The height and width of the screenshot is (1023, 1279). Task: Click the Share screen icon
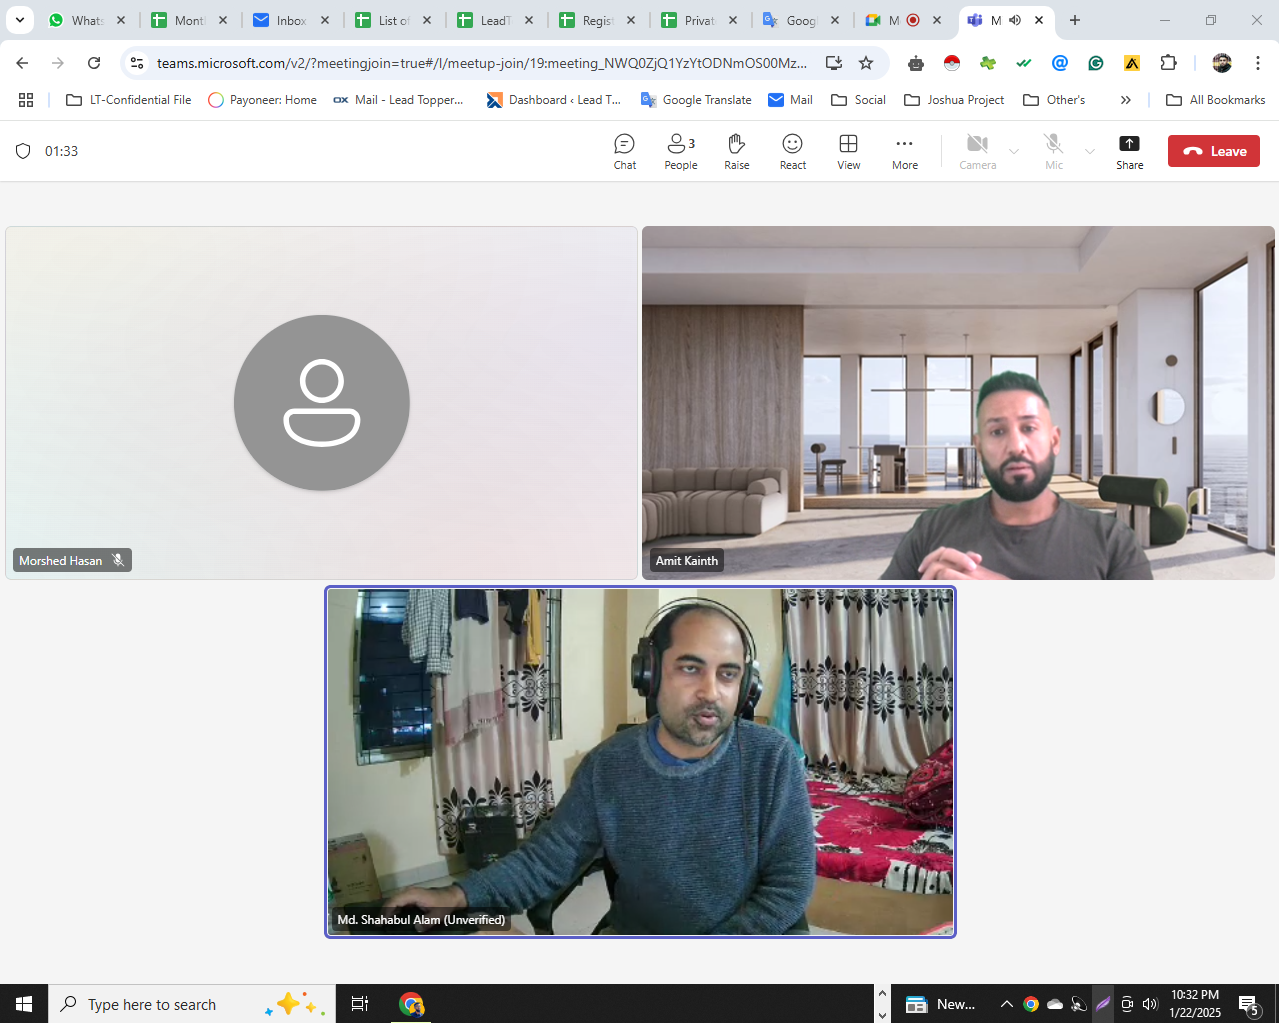(1129, 151)
